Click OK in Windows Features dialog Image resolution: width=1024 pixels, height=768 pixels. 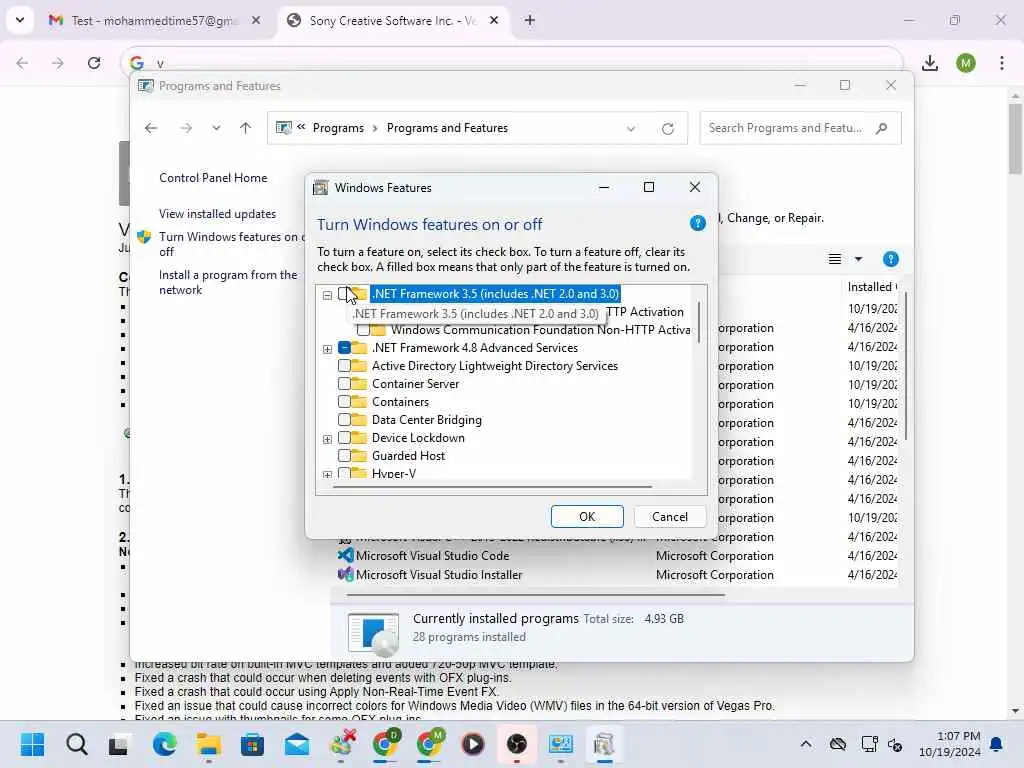click(x=587, y=517)
